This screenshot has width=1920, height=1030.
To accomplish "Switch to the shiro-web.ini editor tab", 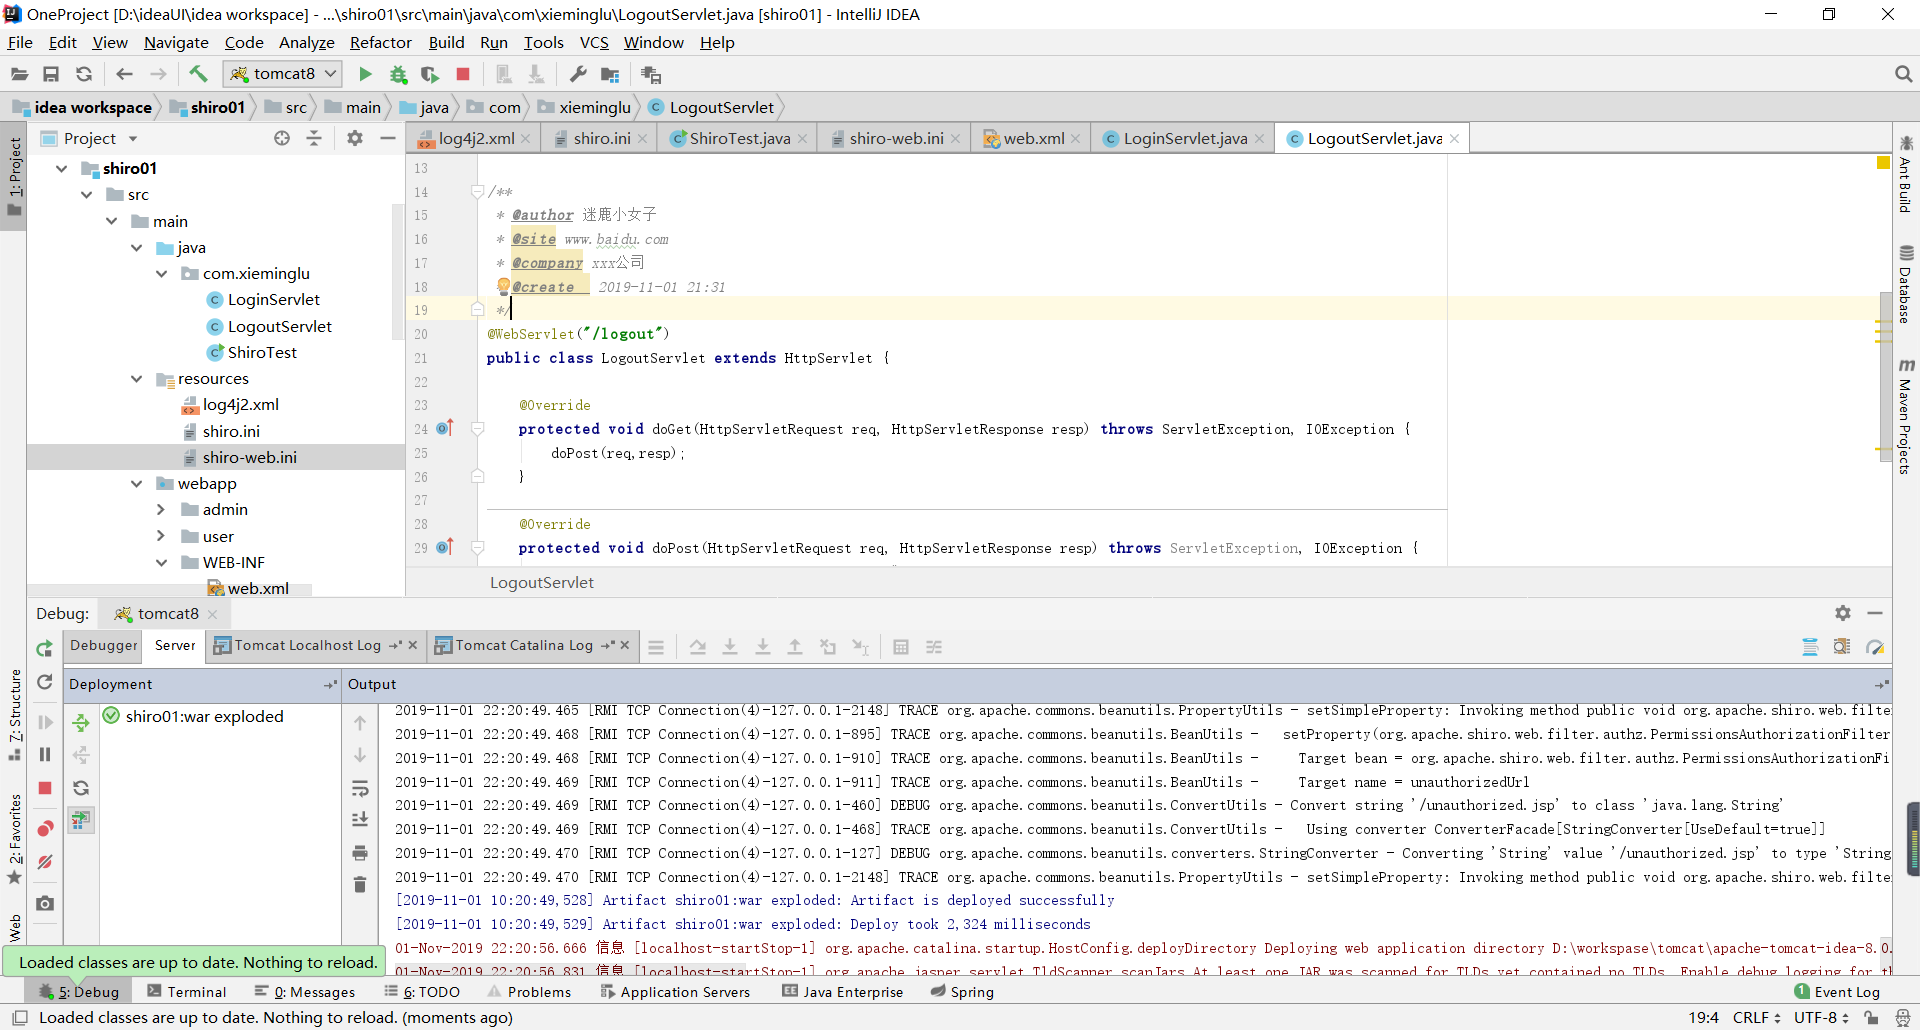I will tap(893, 138).
